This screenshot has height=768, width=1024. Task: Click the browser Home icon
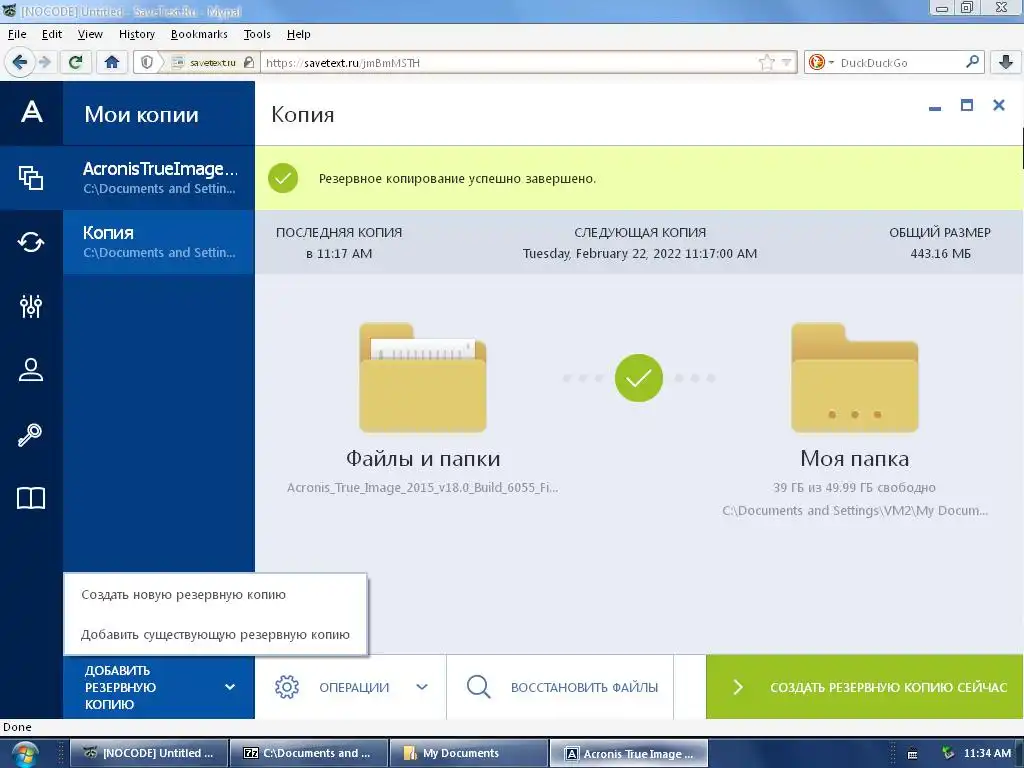pos(112,62)
